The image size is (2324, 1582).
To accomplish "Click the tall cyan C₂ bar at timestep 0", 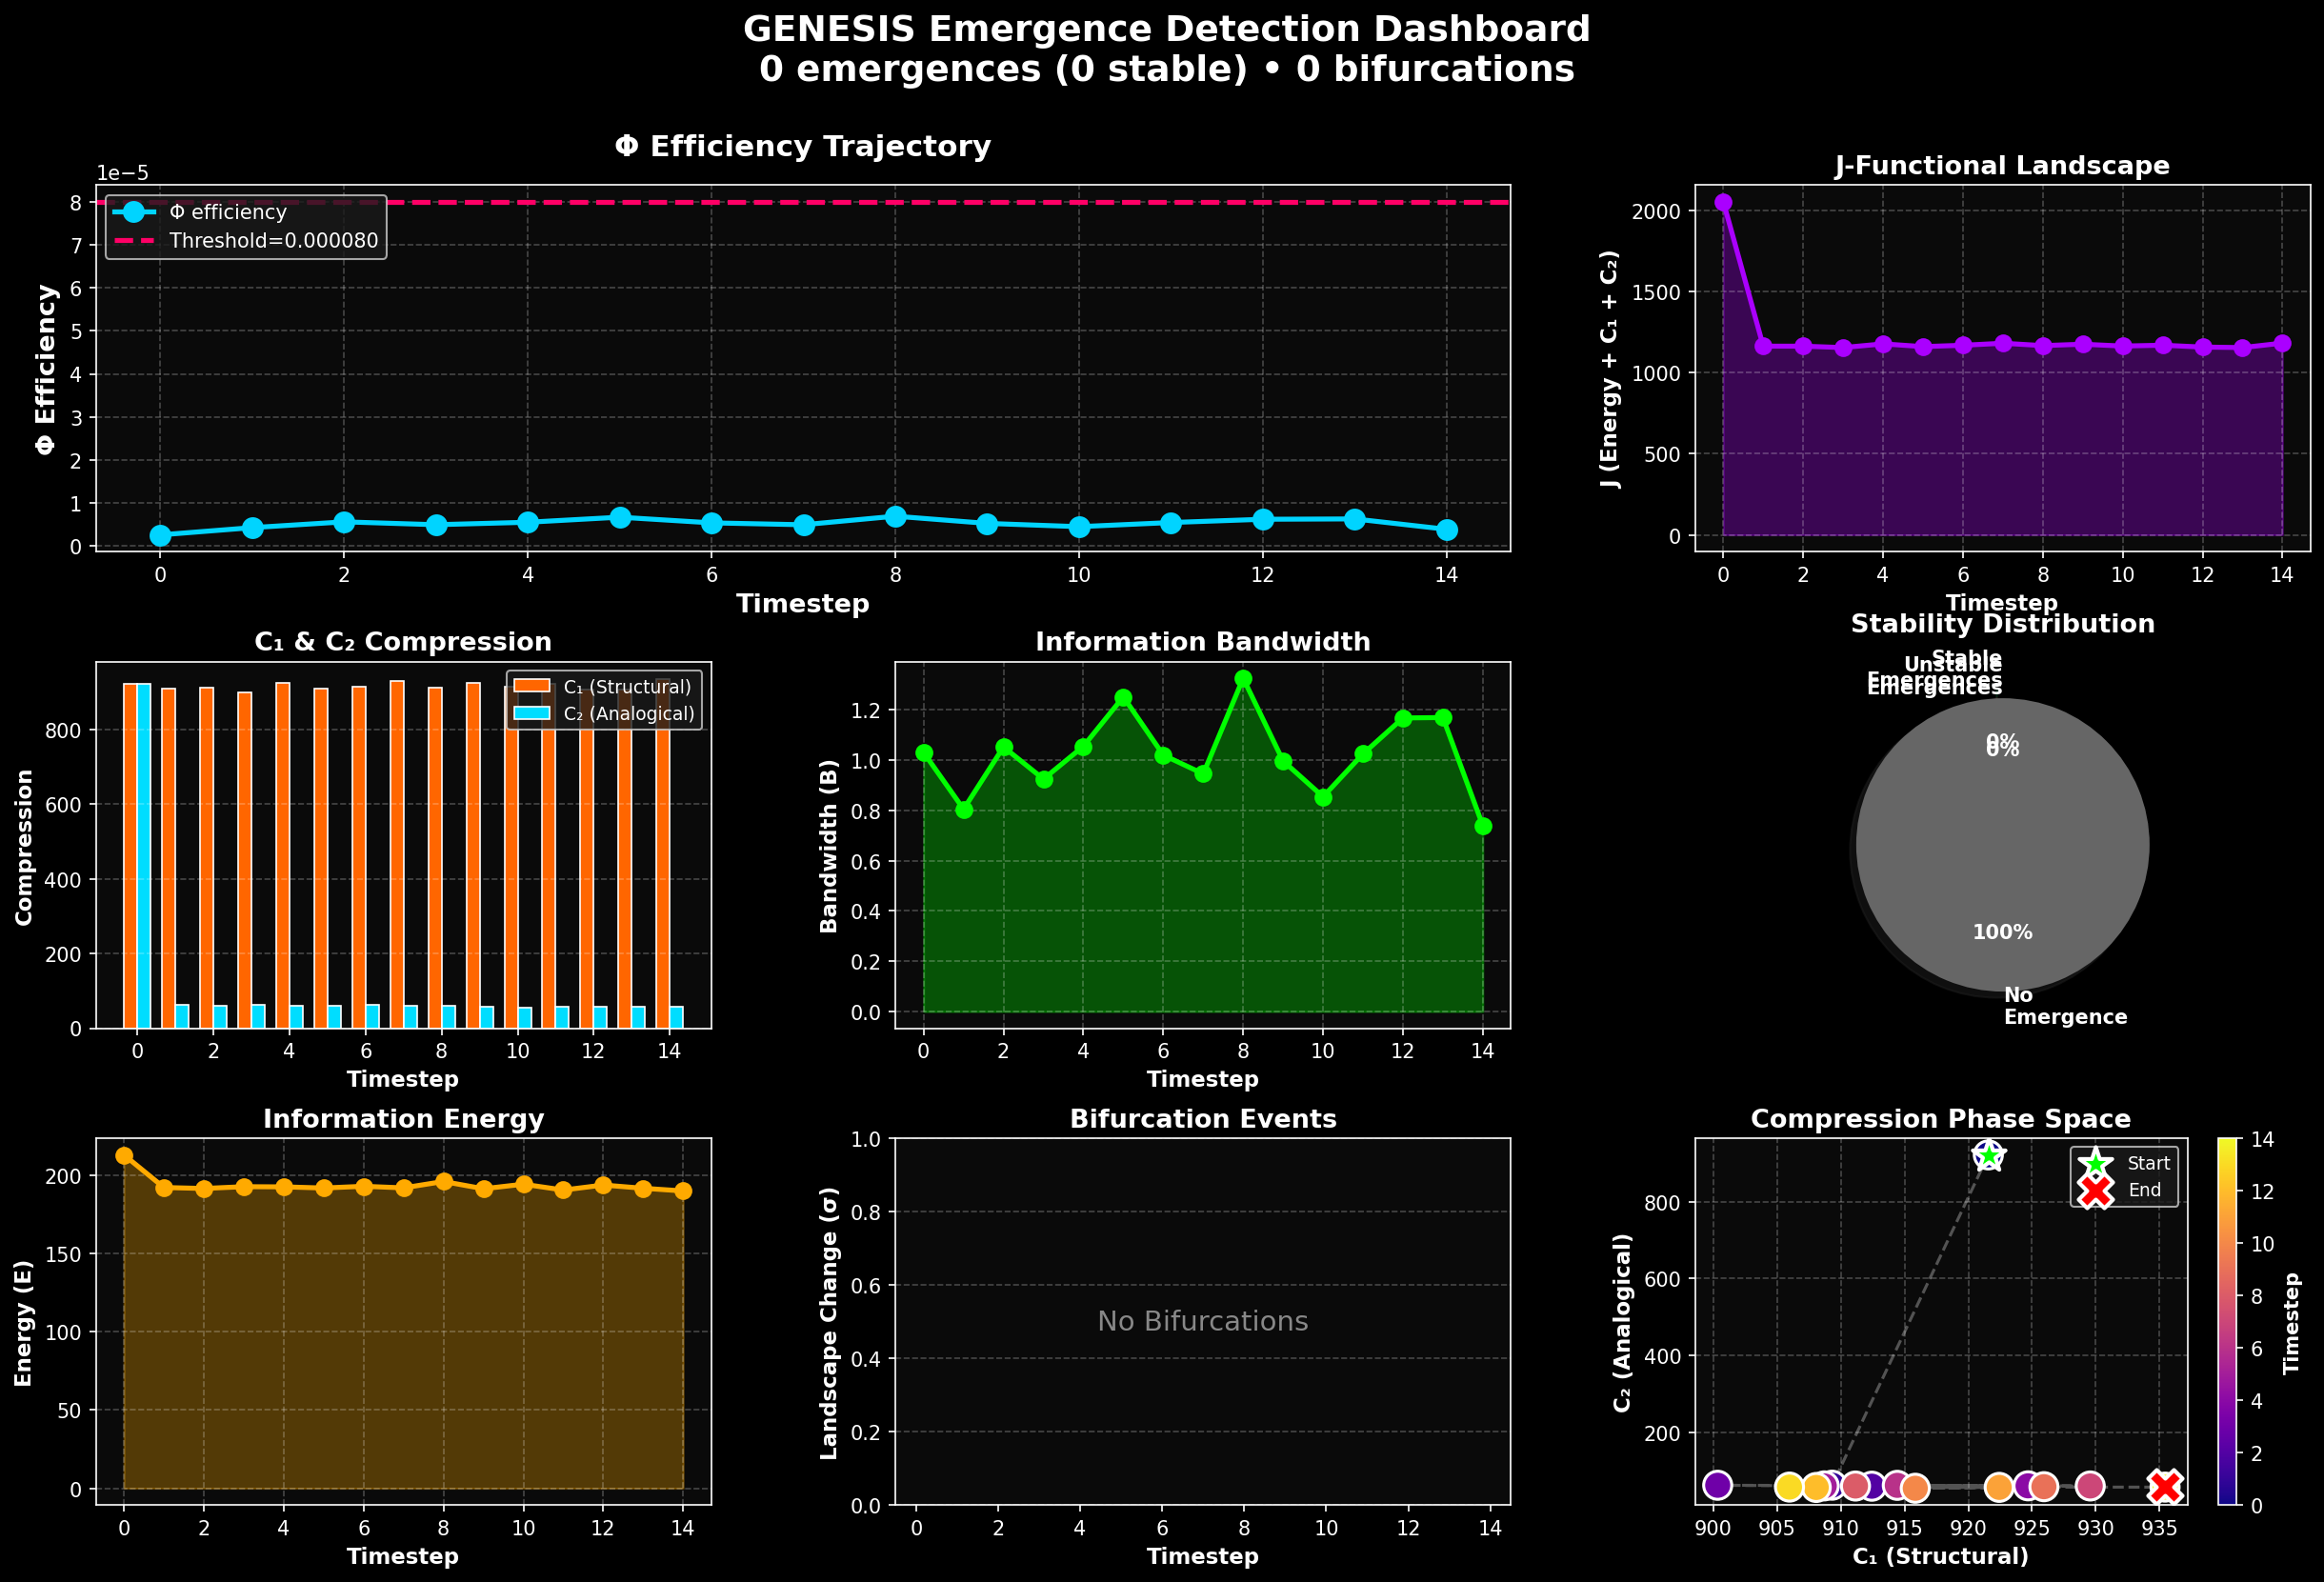I will [x=144, y=855].
